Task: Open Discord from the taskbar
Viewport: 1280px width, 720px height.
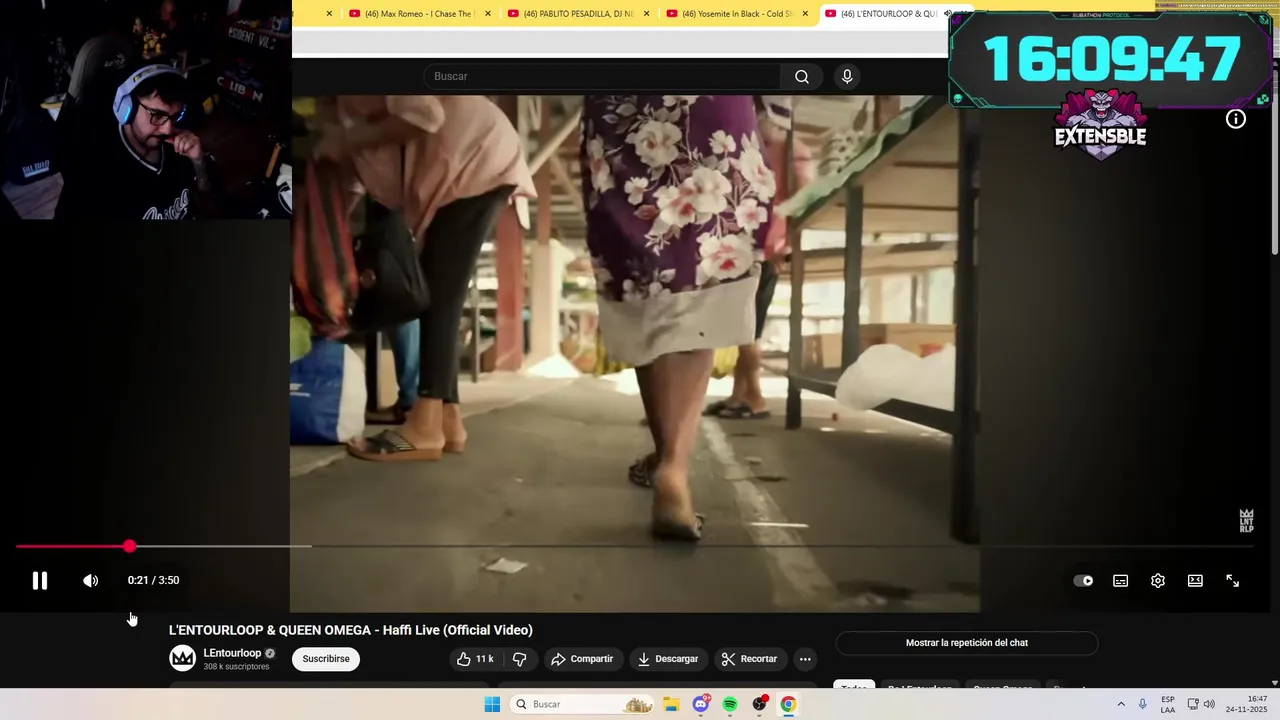Action: pos(701,704)
